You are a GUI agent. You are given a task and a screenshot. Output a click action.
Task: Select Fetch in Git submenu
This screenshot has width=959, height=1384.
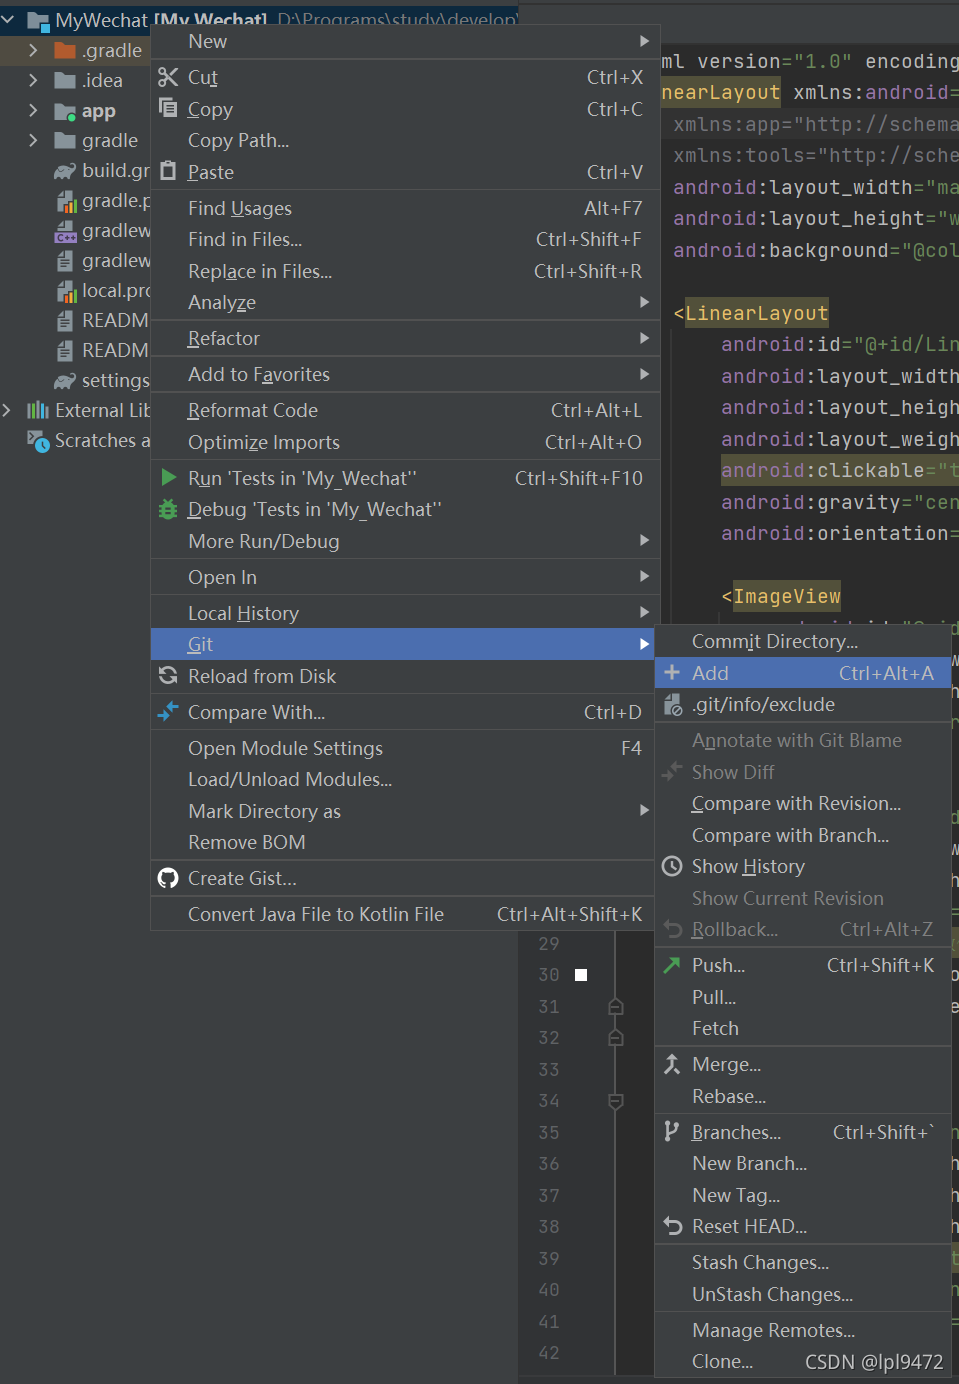[x=803, y=1028]
